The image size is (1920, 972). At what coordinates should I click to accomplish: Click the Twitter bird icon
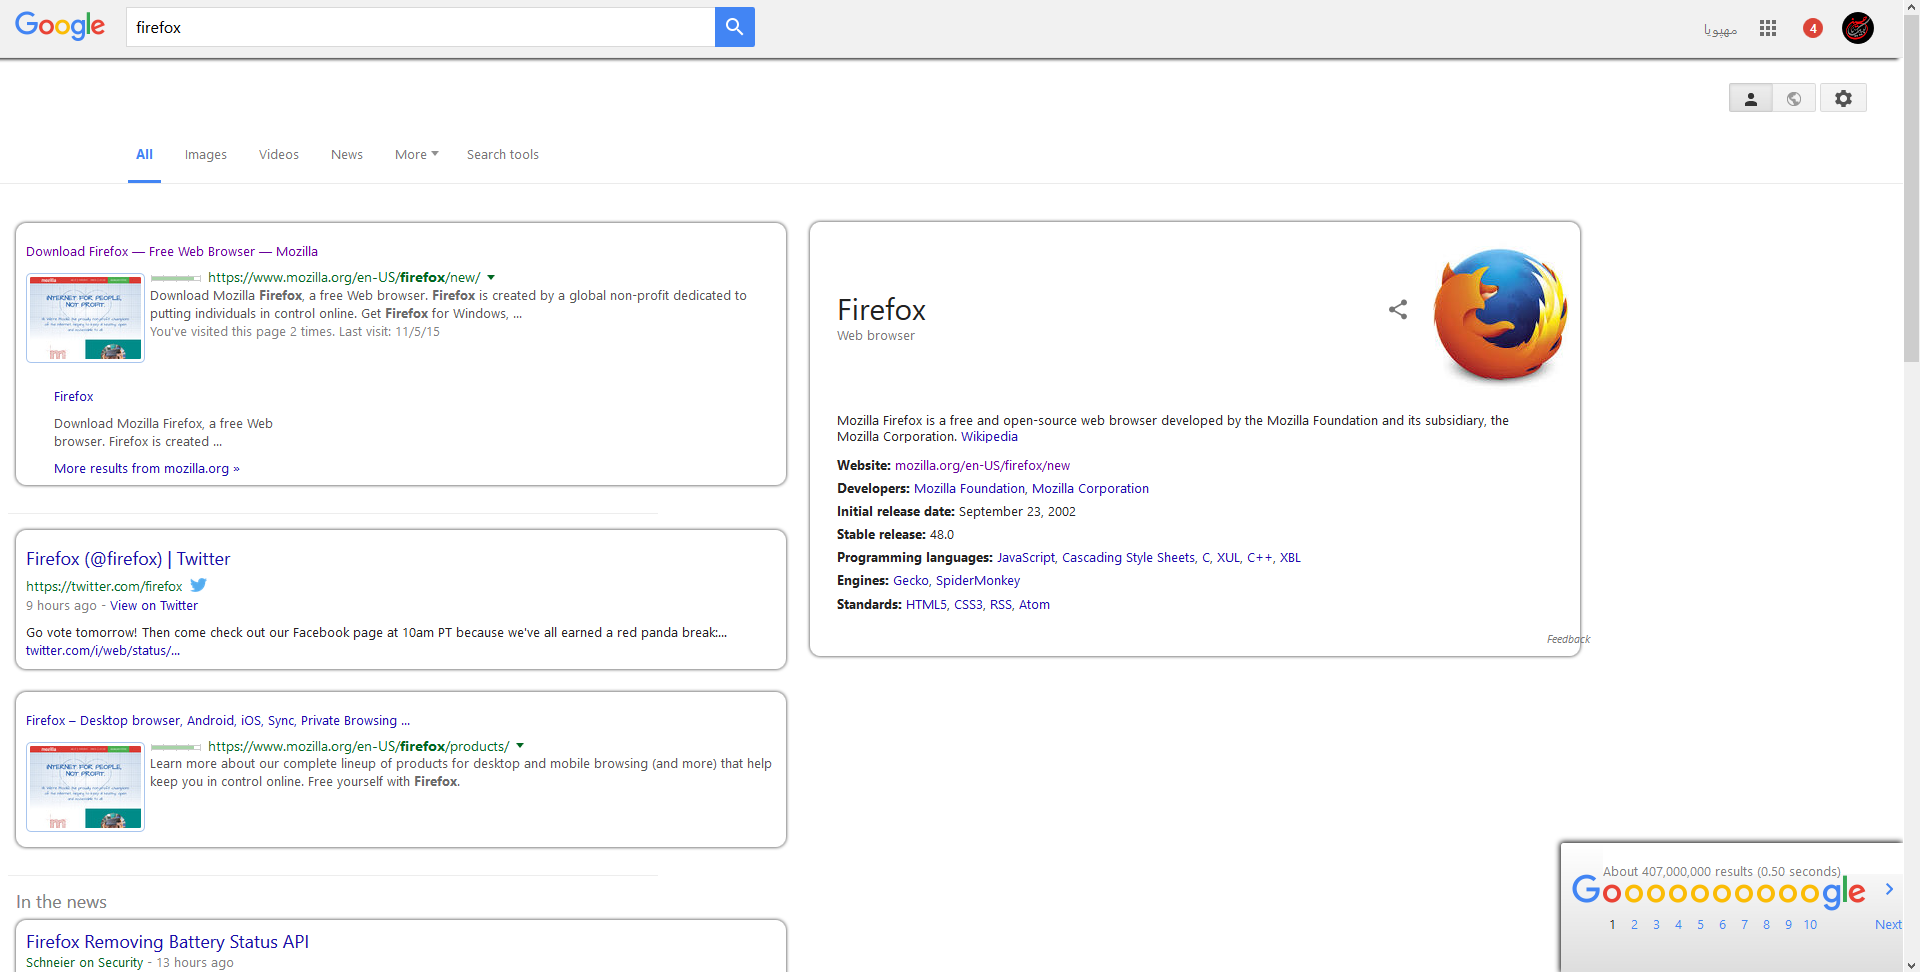198,585
